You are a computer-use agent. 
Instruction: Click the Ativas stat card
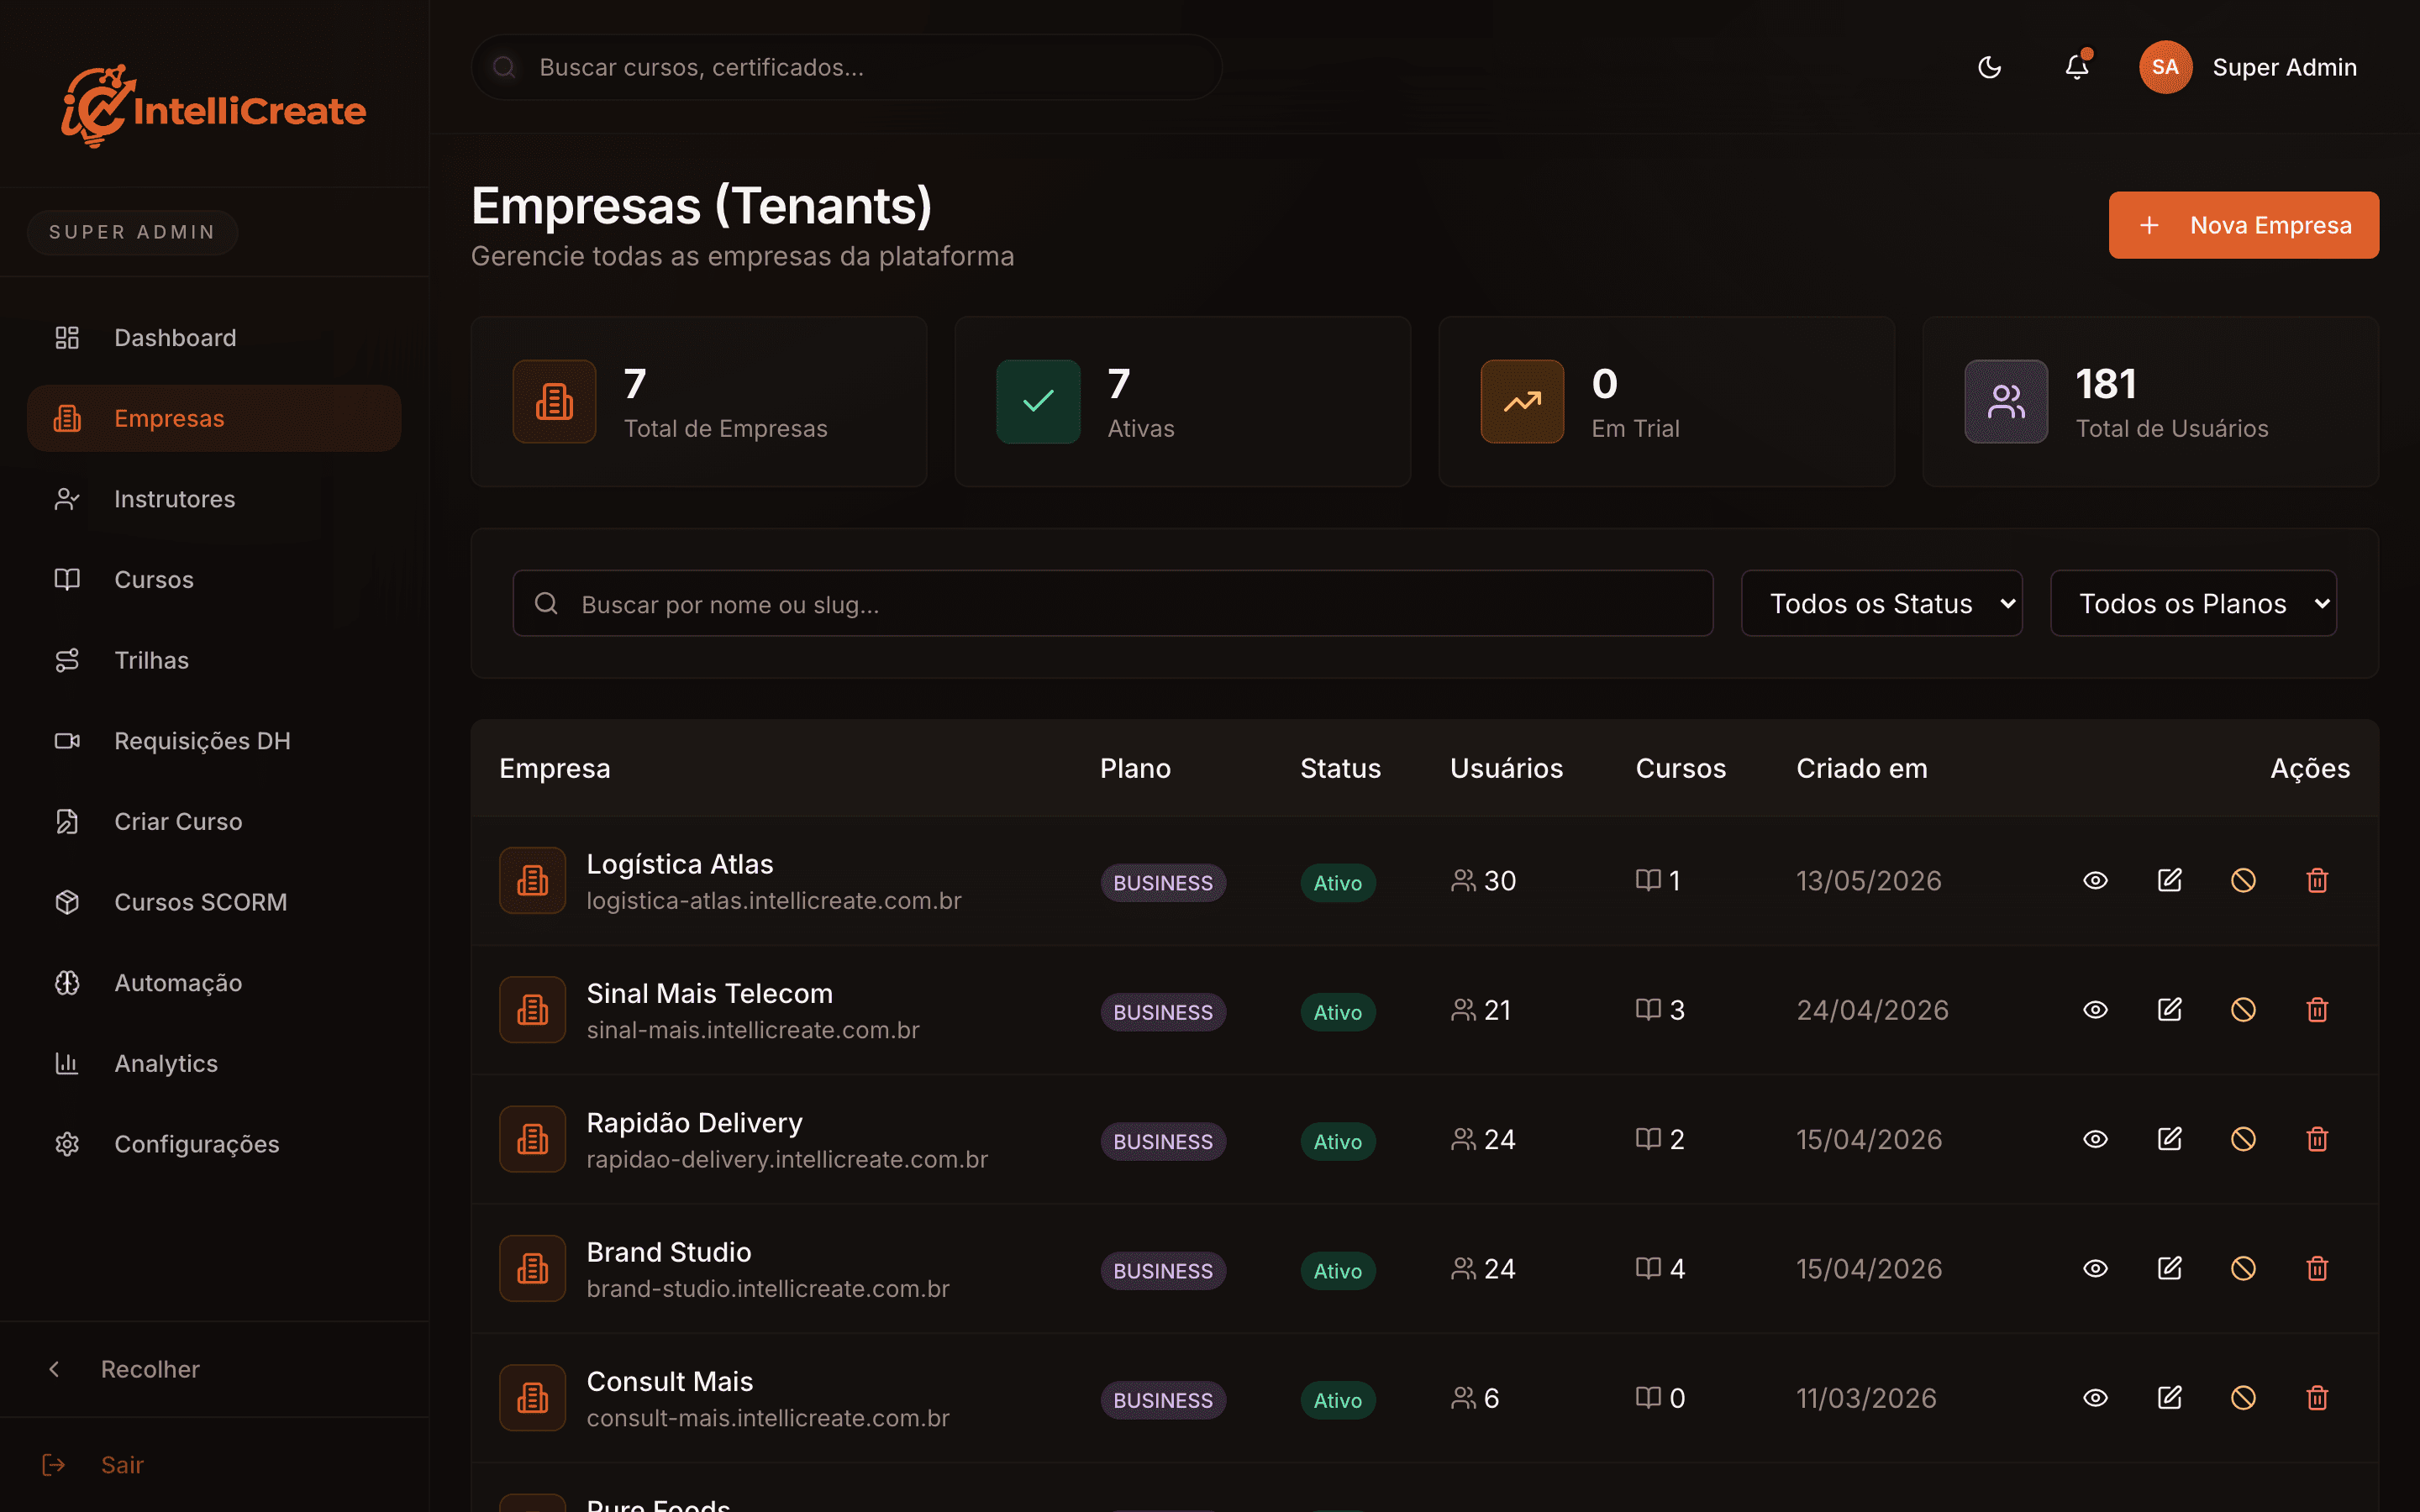click(x=1182, y=402)
